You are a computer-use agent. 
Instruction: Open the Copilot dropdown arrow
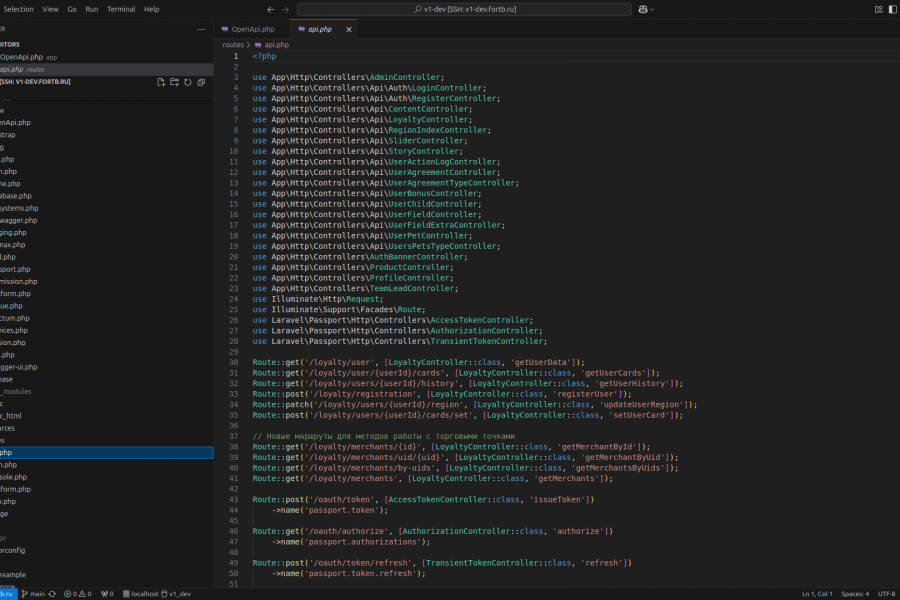(x=653, y=9)
